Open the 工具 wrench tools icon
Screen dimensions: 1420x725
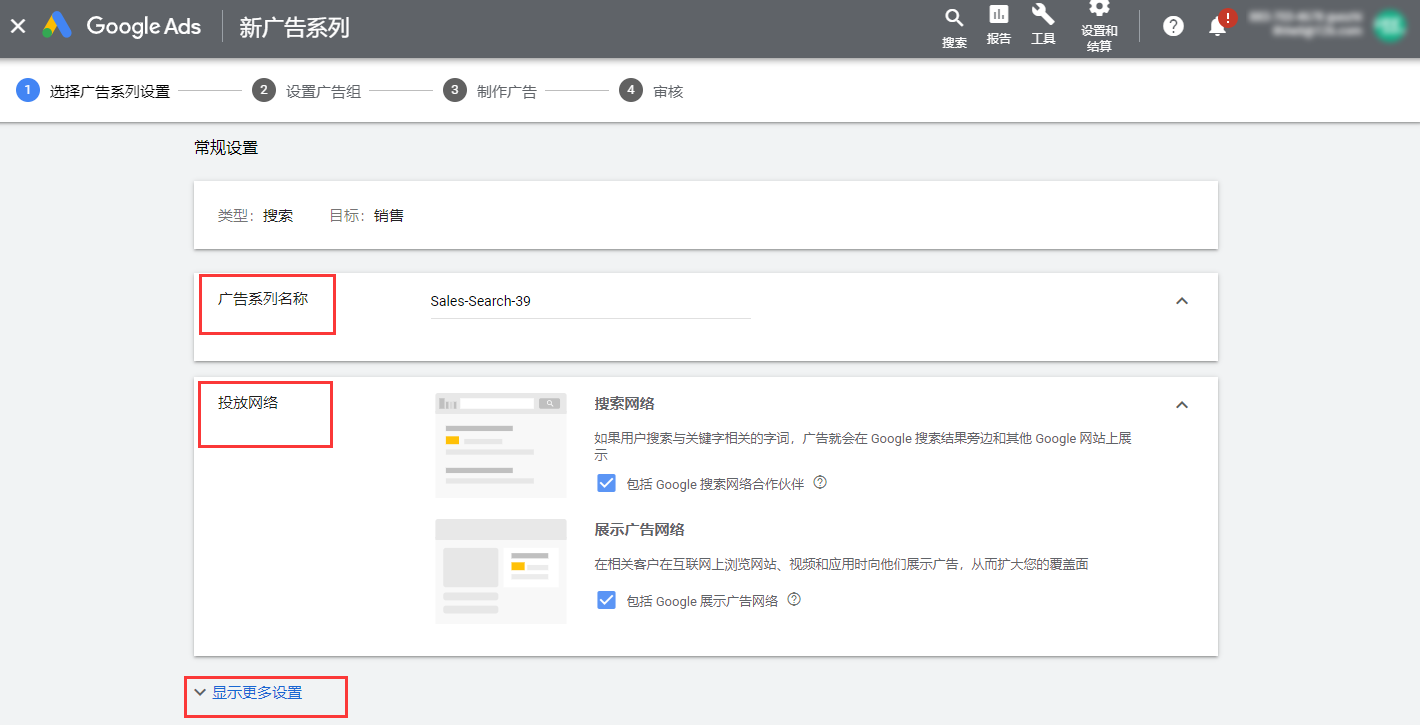pos(1043,24)
